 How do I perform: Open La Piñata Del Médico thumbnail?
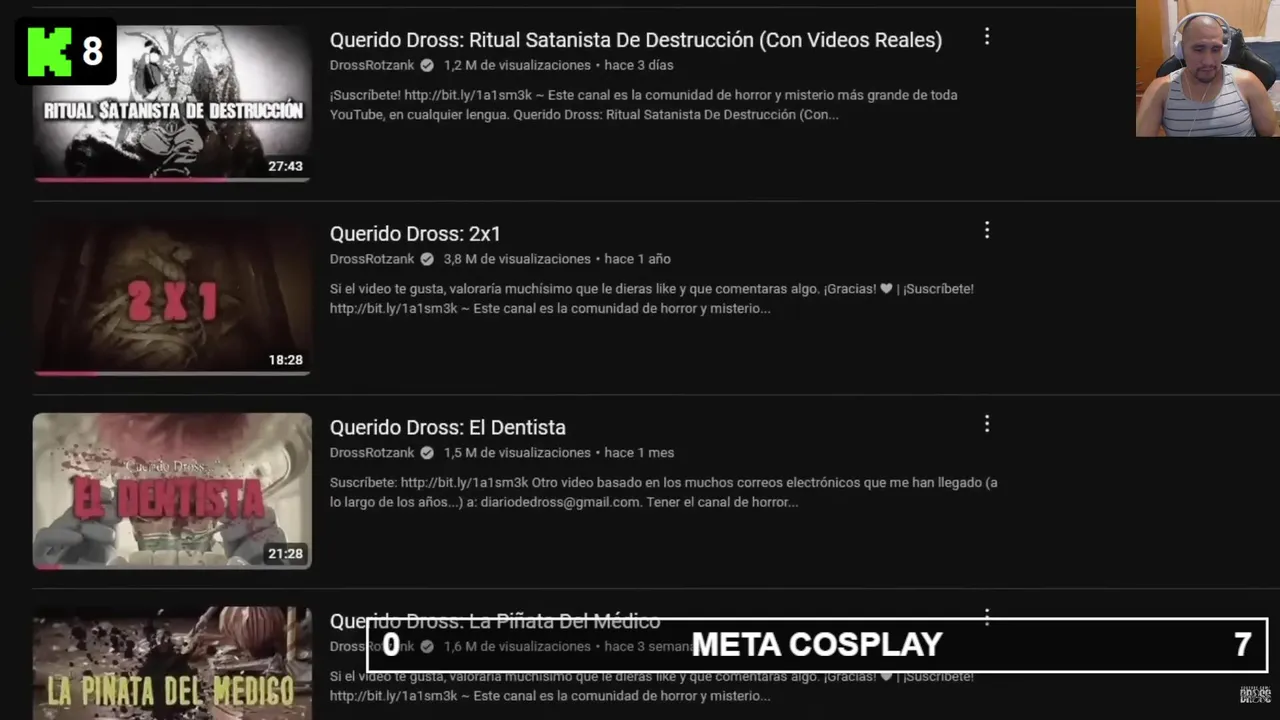[172, 663]
